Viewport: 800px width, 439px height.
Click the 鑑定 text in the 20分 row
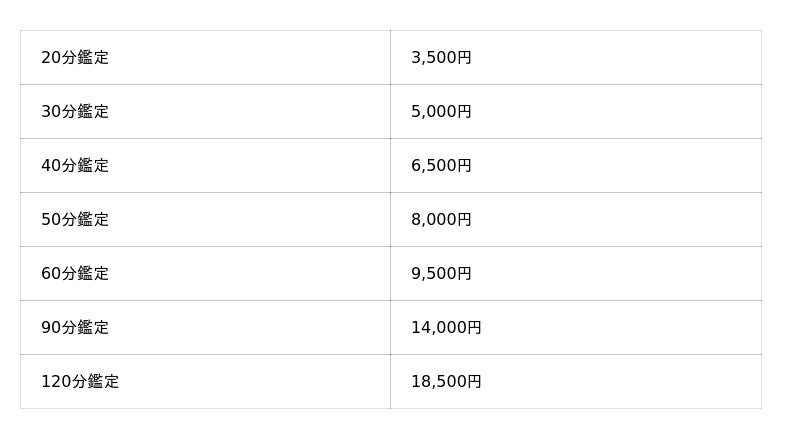tap(93, 58)
